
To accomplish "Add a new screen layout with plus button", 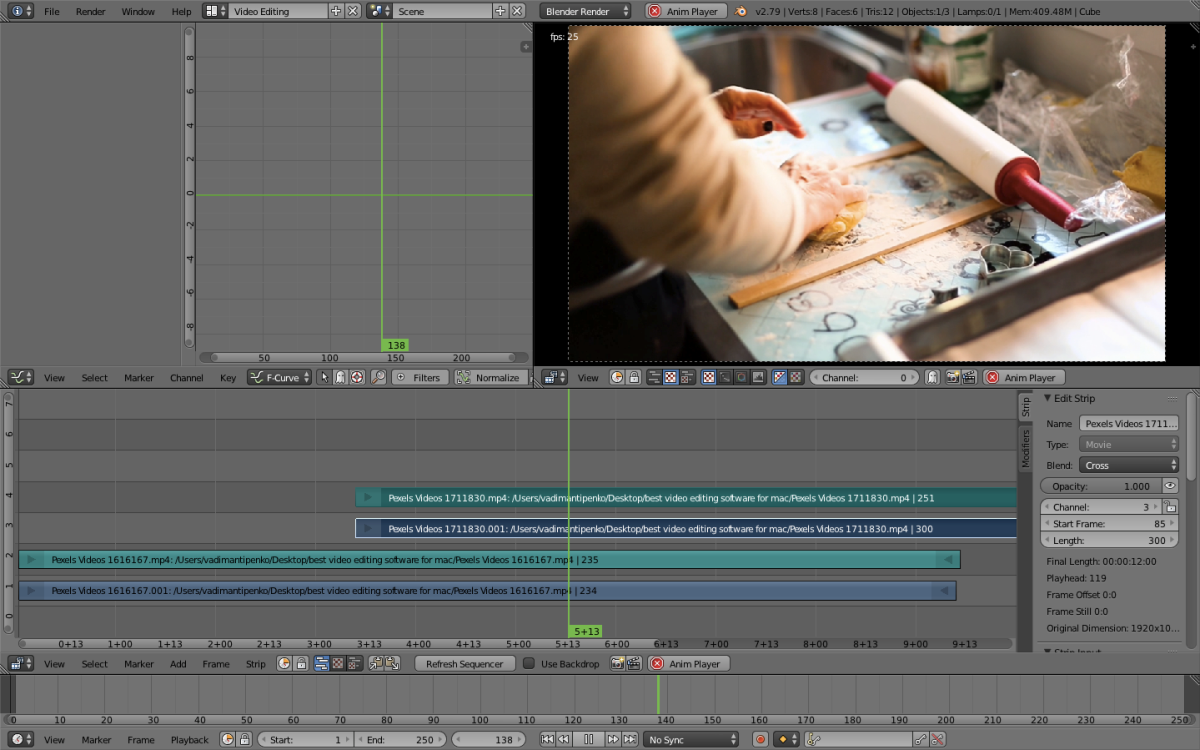I will pos(336,11).
